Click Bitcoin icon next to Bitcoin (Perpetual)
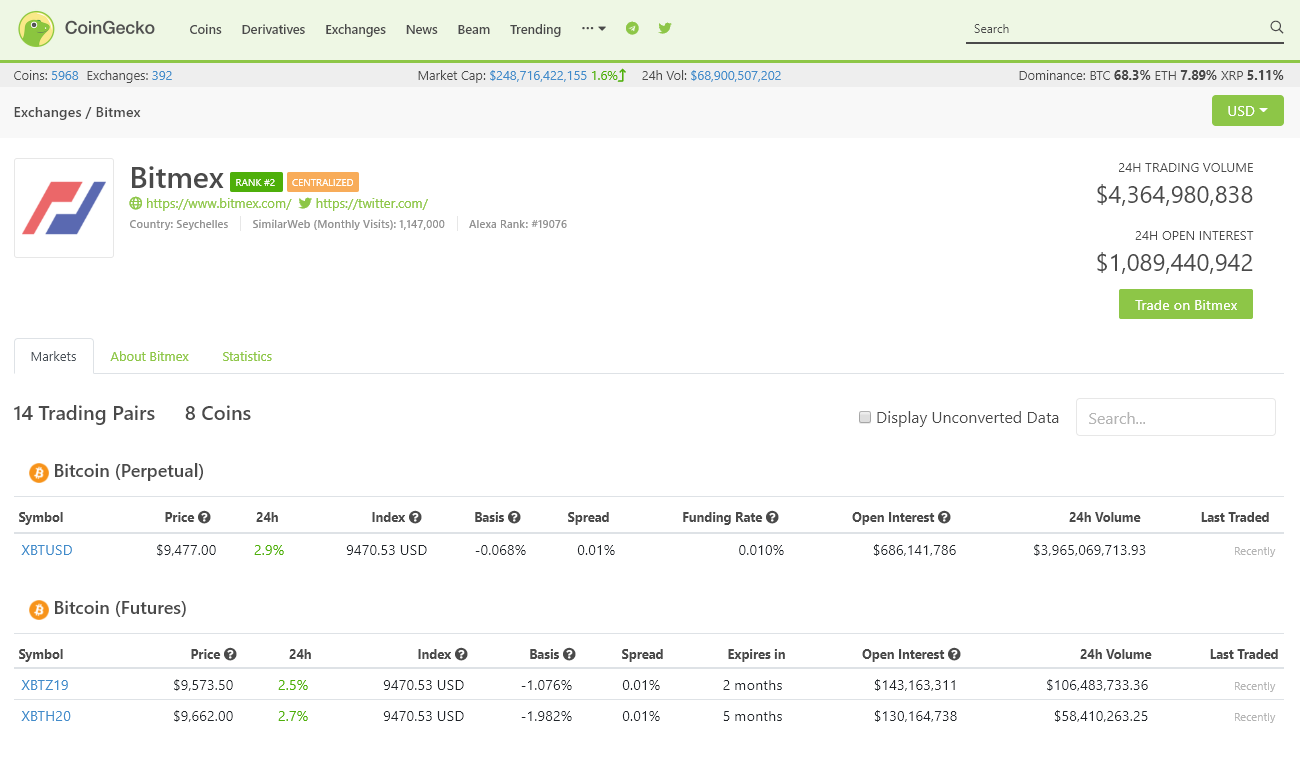The image size is (1300, 760). (39, 472)
